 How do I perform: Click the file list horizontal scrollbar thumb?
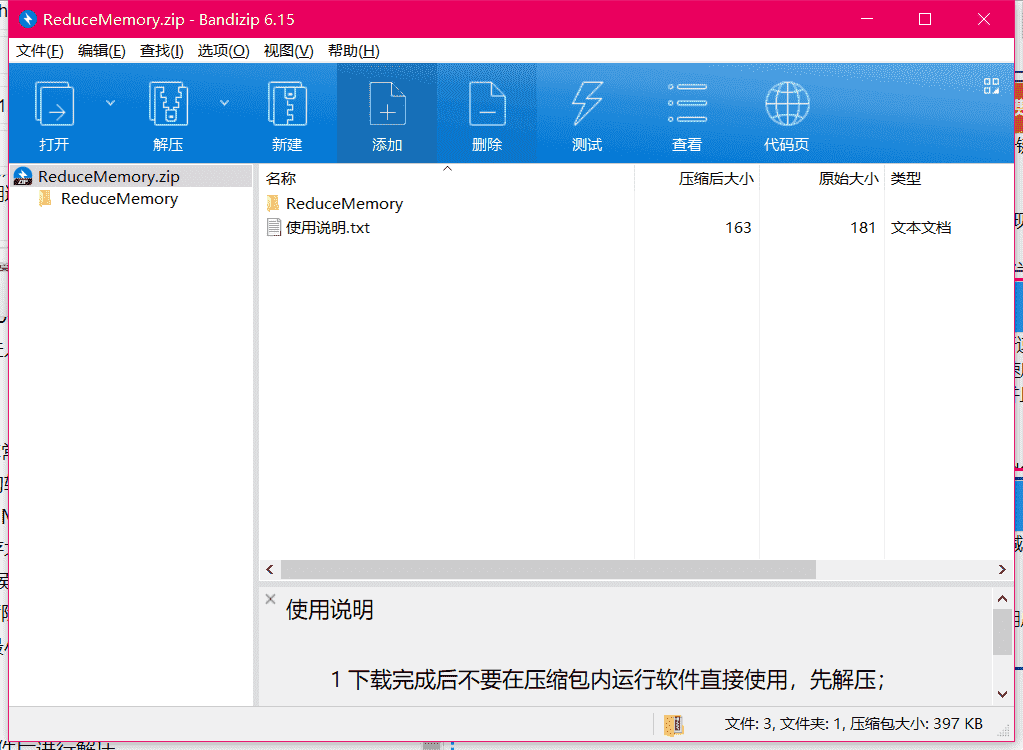pyautogui.click(x=548, y=569)
